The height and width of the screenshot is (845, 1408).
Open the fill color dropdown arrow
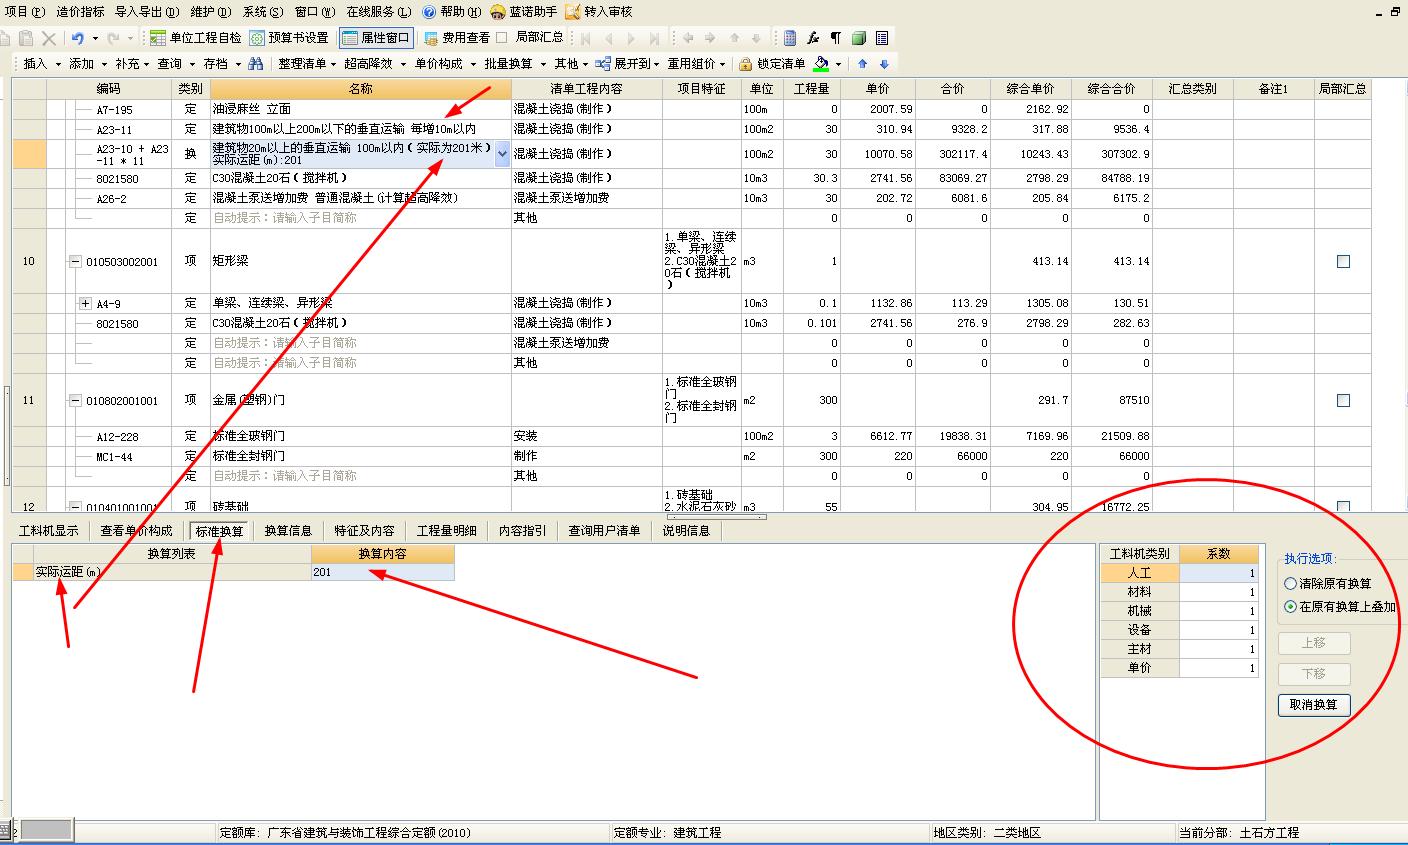[x=838, y=64]
